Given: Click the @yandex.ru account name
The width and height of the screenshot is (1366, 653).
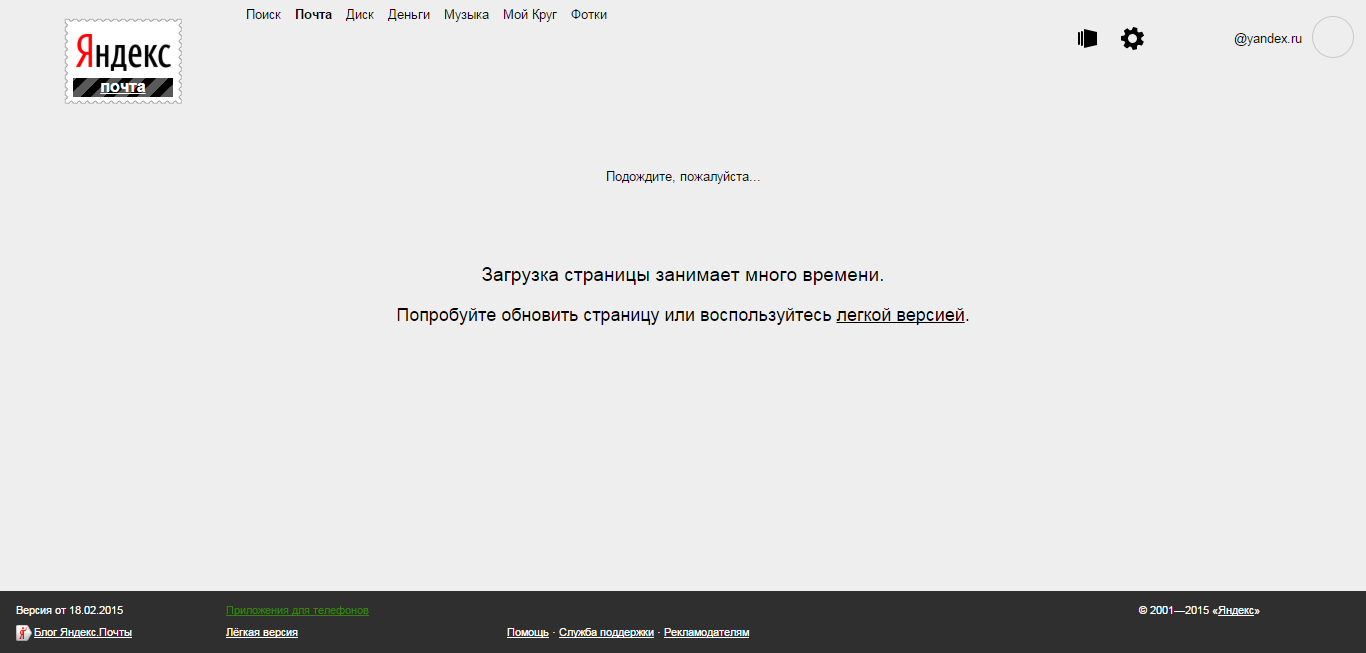Looking at the screenshot, I should tap(1268, 39).
